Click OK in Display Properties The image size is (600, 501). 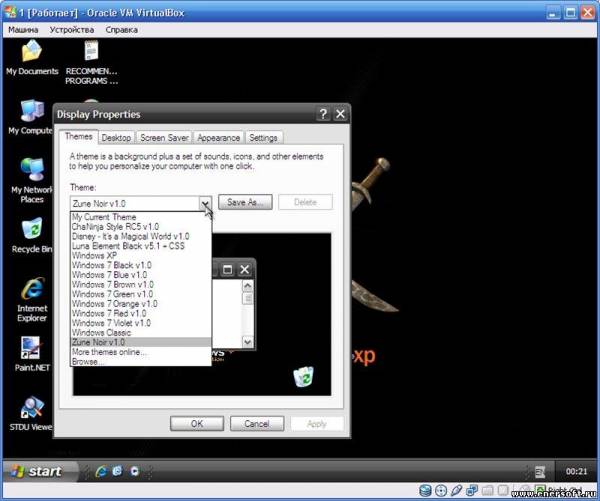click(x=197, y=424)
